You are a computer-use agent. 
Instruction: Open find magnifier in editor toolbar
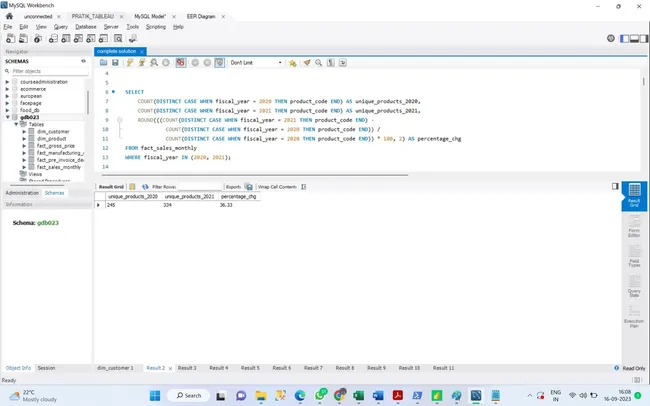pyautogui.click(x=318, y=63)
